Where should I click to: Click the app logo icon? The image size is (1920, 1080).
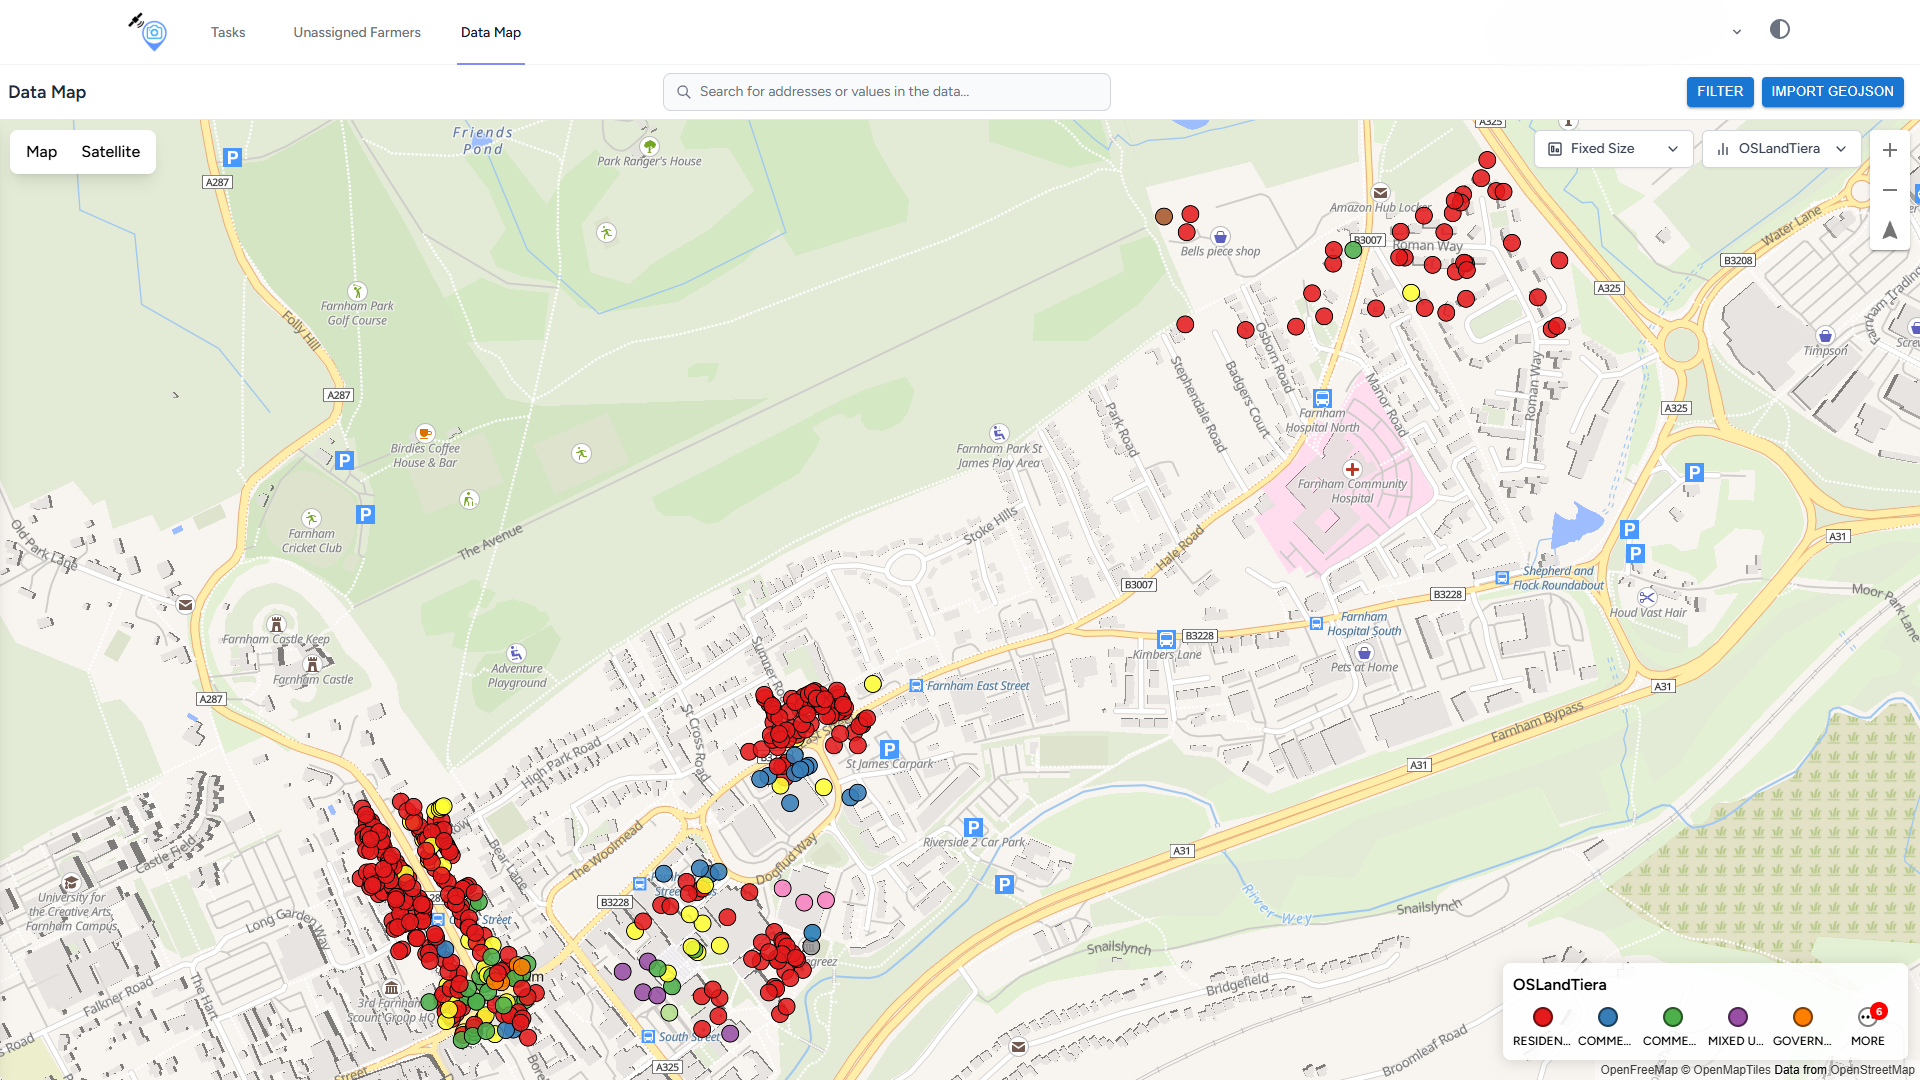[x=150, y=32]
